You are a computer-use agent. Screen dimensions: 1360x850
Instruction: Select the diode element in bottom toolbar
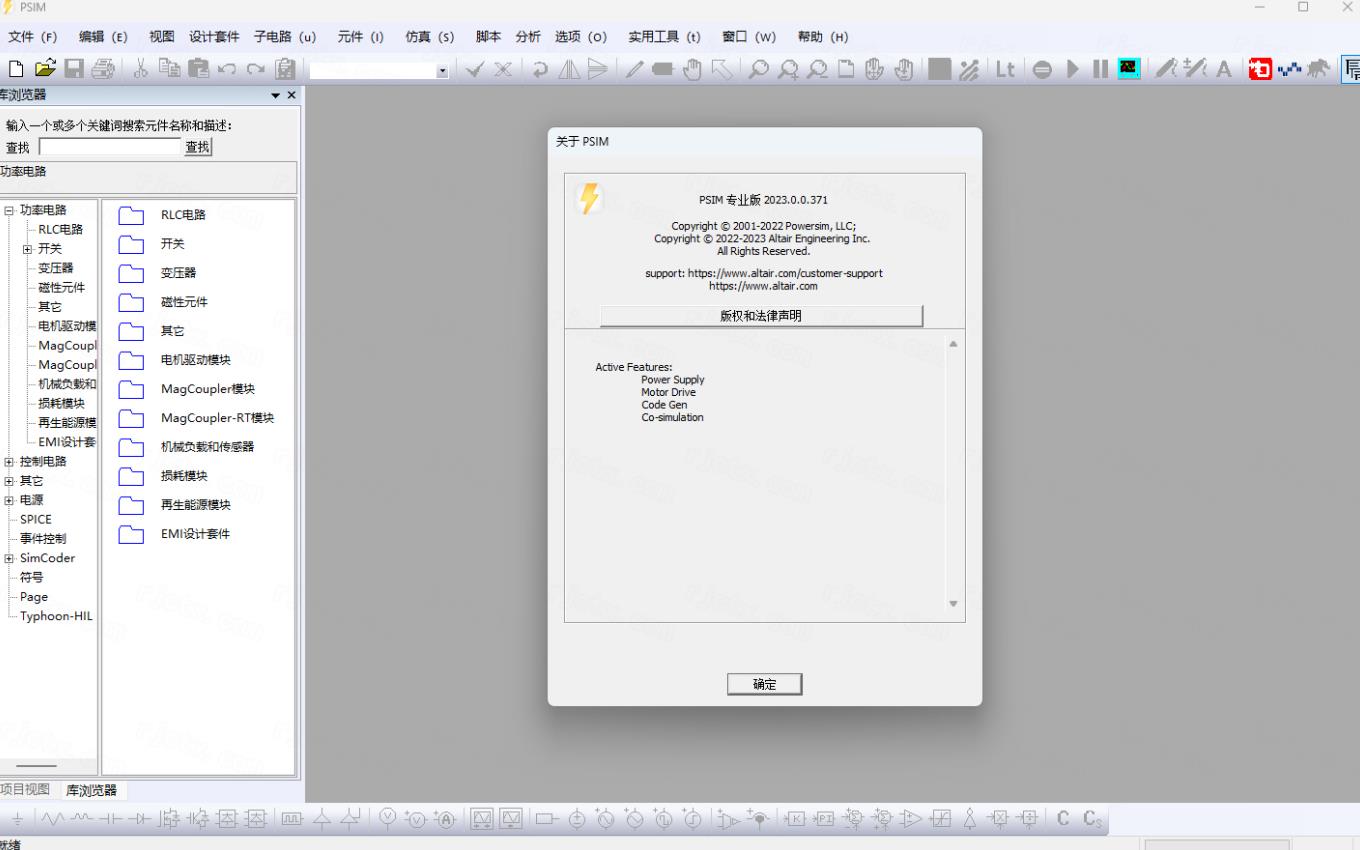tap(138, 819)
